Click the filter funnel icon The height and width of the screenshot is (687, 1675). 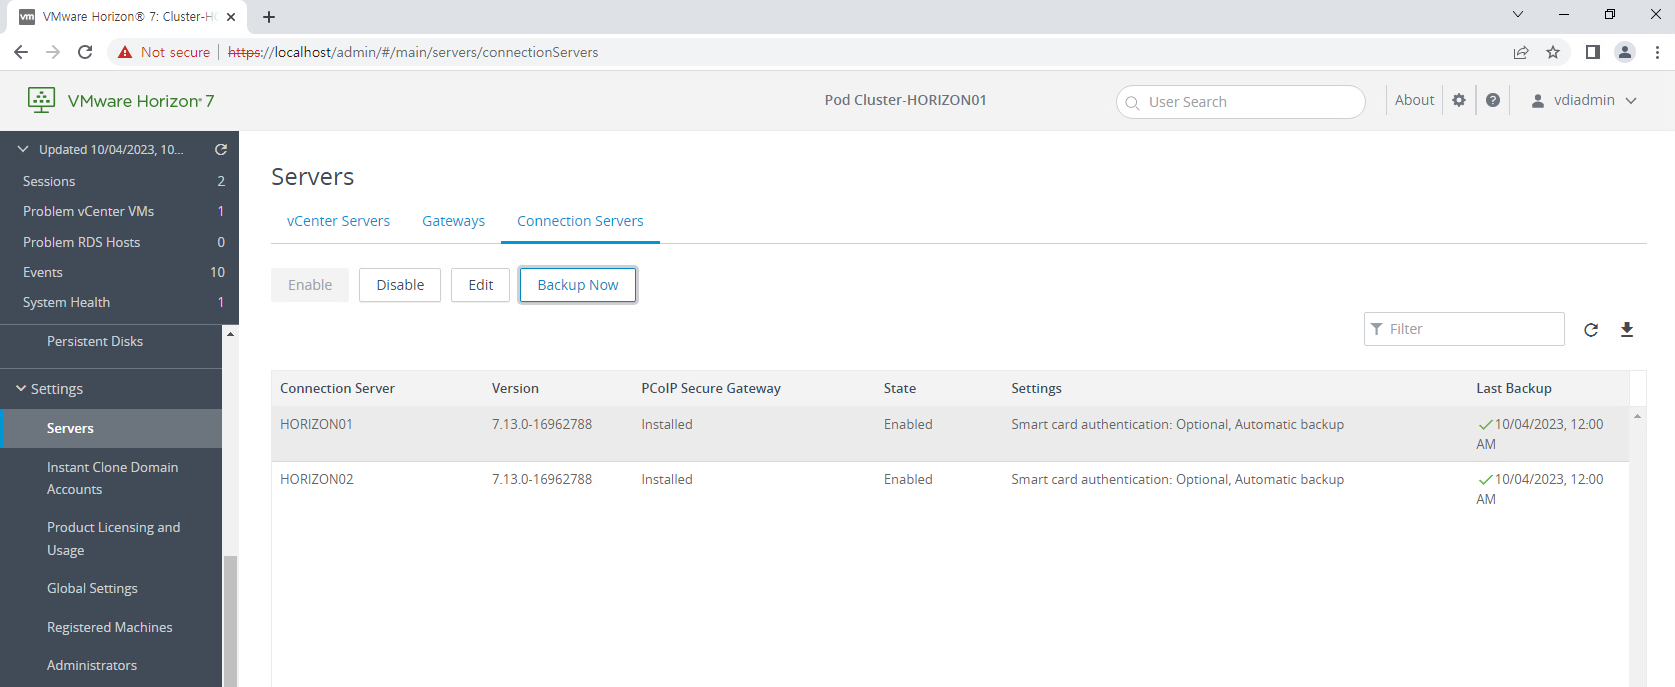pyautogui.click(x=1377, y=329)
